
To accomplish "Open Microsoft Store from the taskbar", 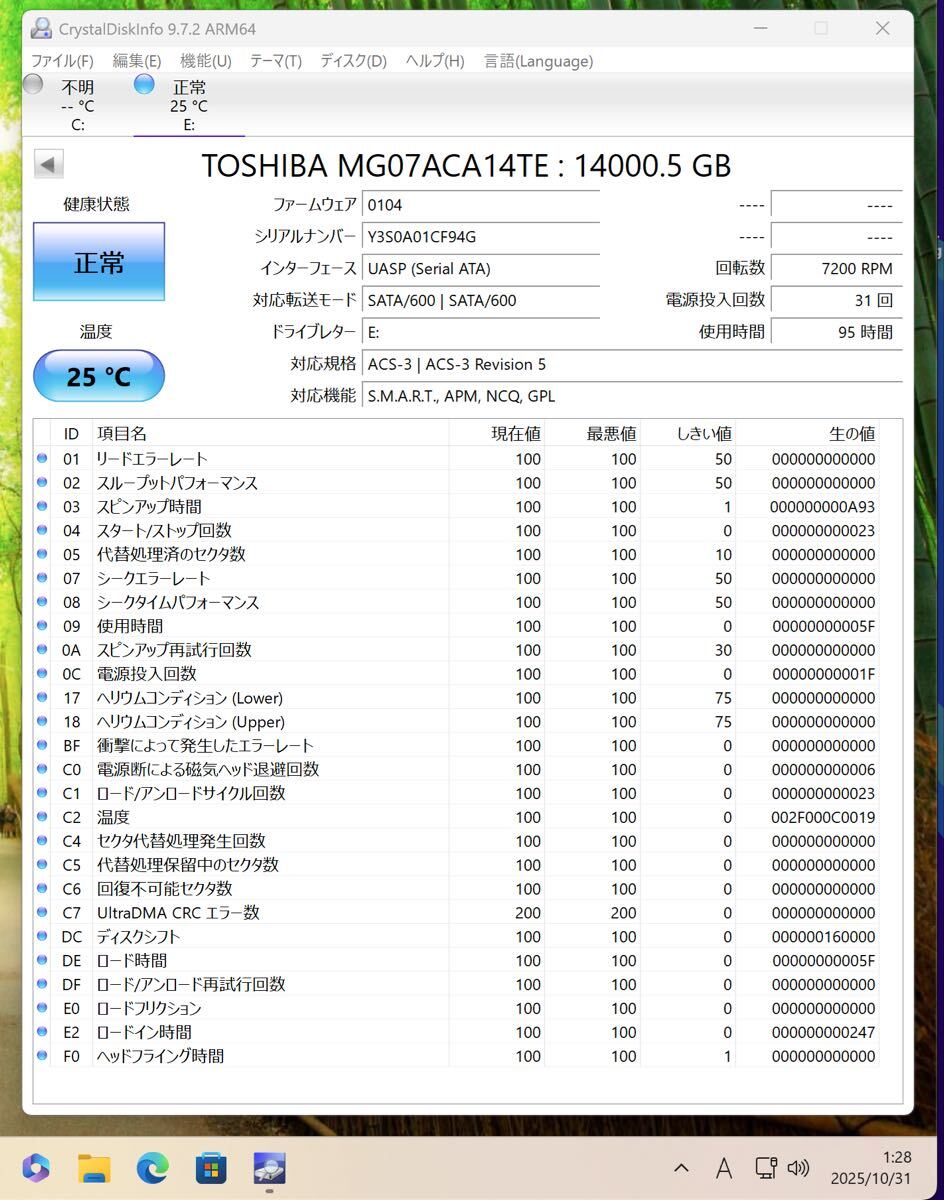I will click(x=210, y=1167).
